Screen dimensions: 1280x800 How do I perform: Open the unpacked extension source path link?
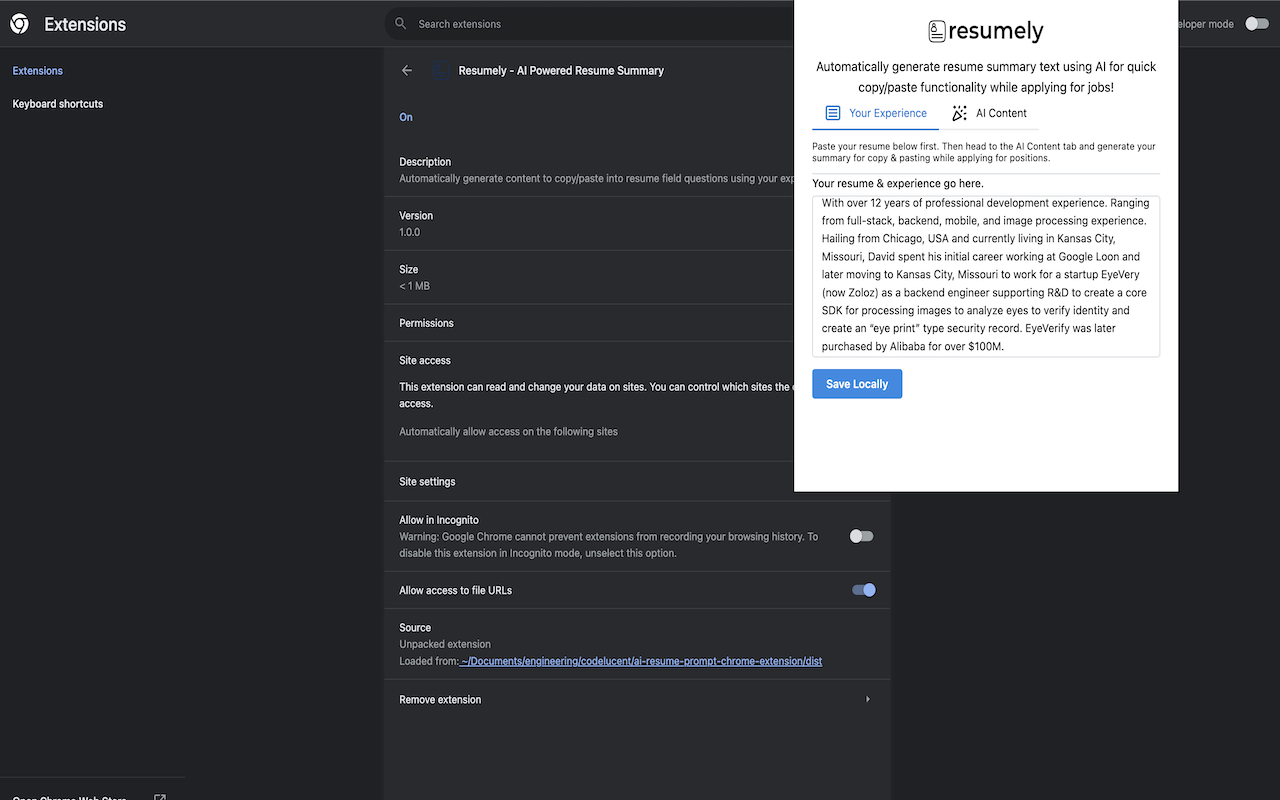click(x=641, y=661)
